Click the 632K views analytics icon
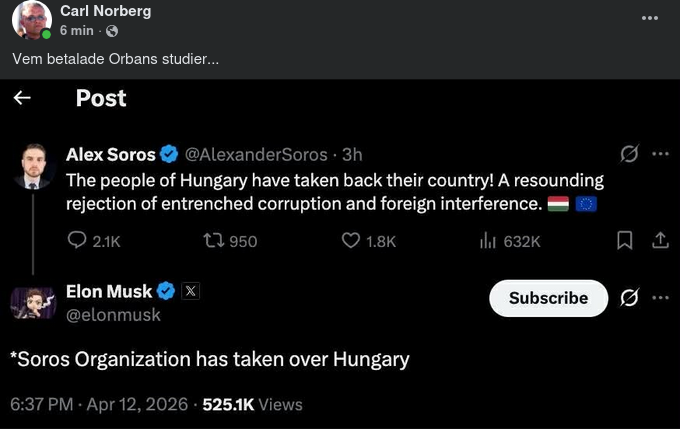 click(x=488, y=240)
